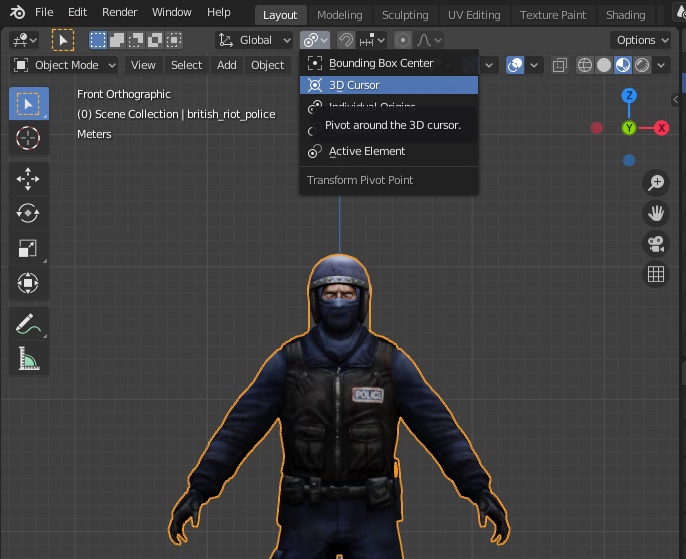Set selection mode to subtract

tap(136, 40)
